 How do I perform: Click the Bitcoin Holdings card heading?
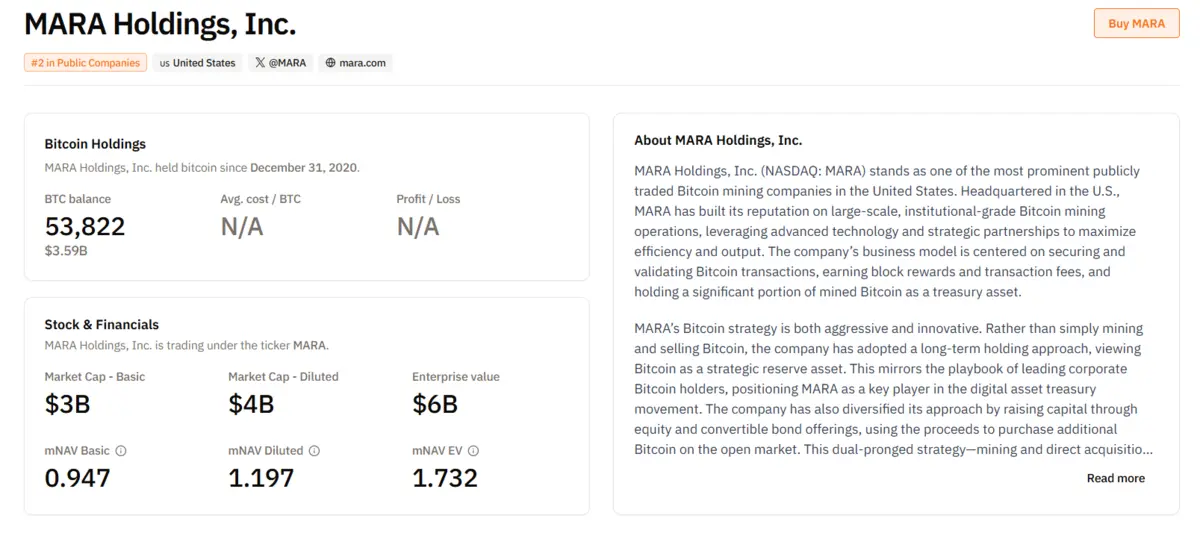(x=95, y=144)
